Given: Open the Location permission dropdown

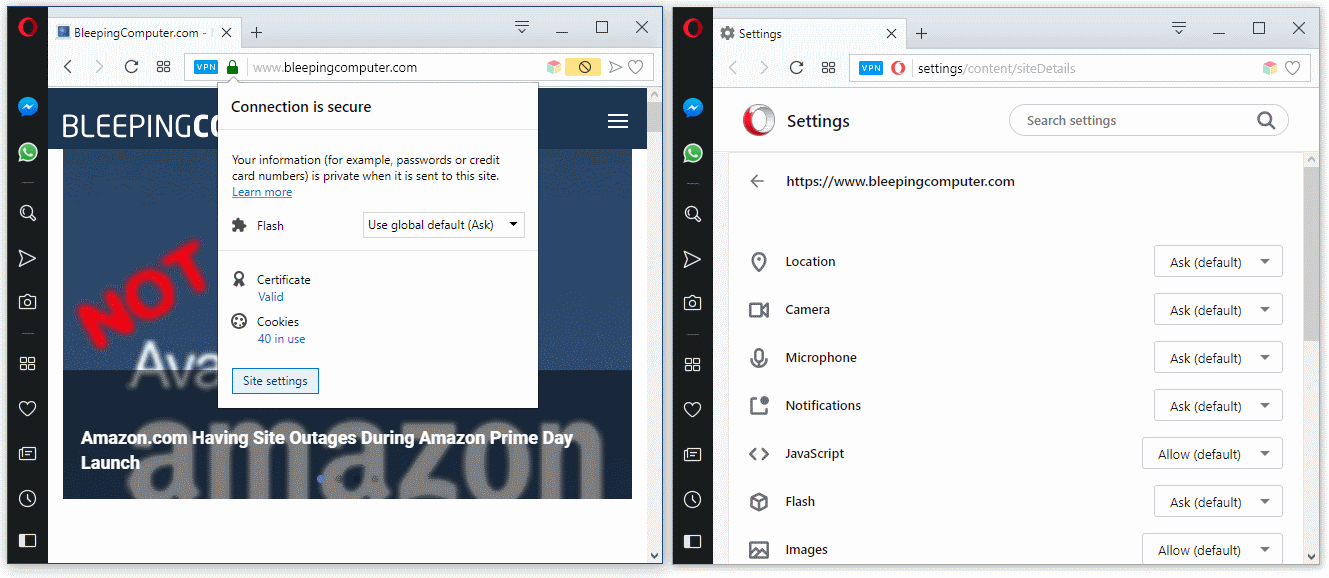Looking at the screenshot, I should coord(1218,262).
